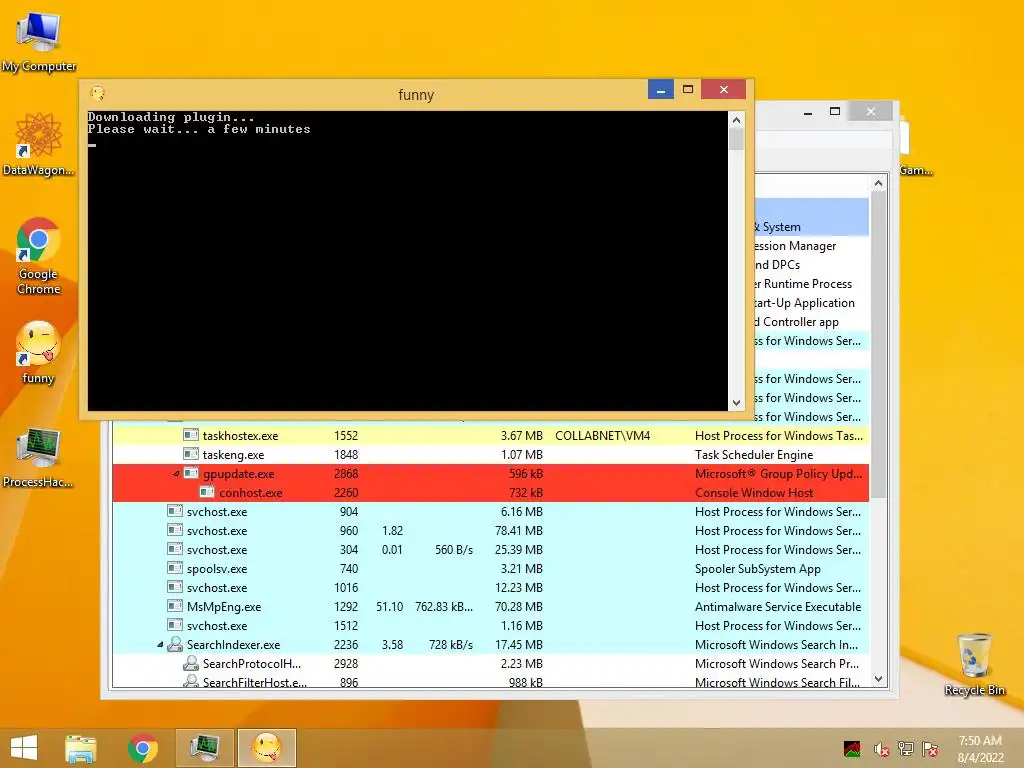Click 70.28 MB memory value
1024x768 pixels.
click(x=519, y=607)
